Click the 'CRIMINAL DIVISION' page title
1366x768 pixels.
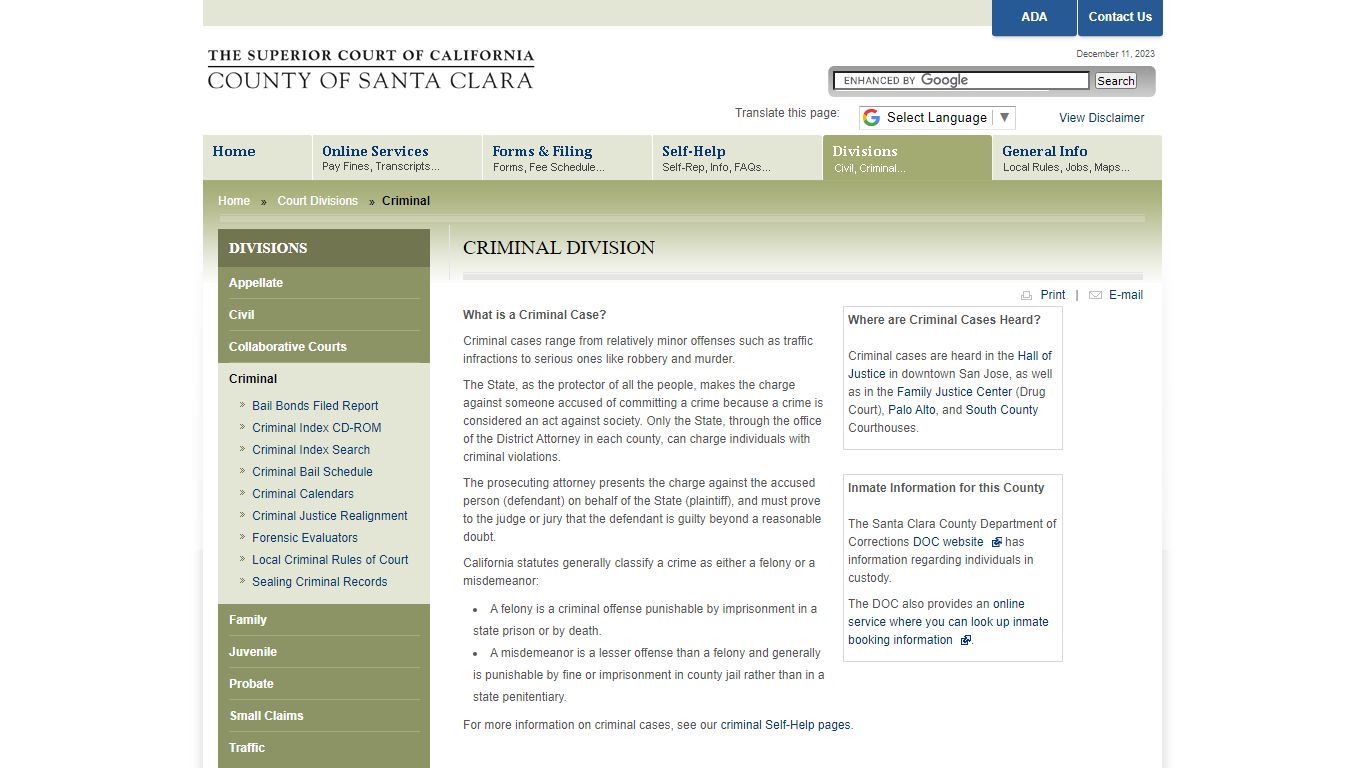(559, 248)
